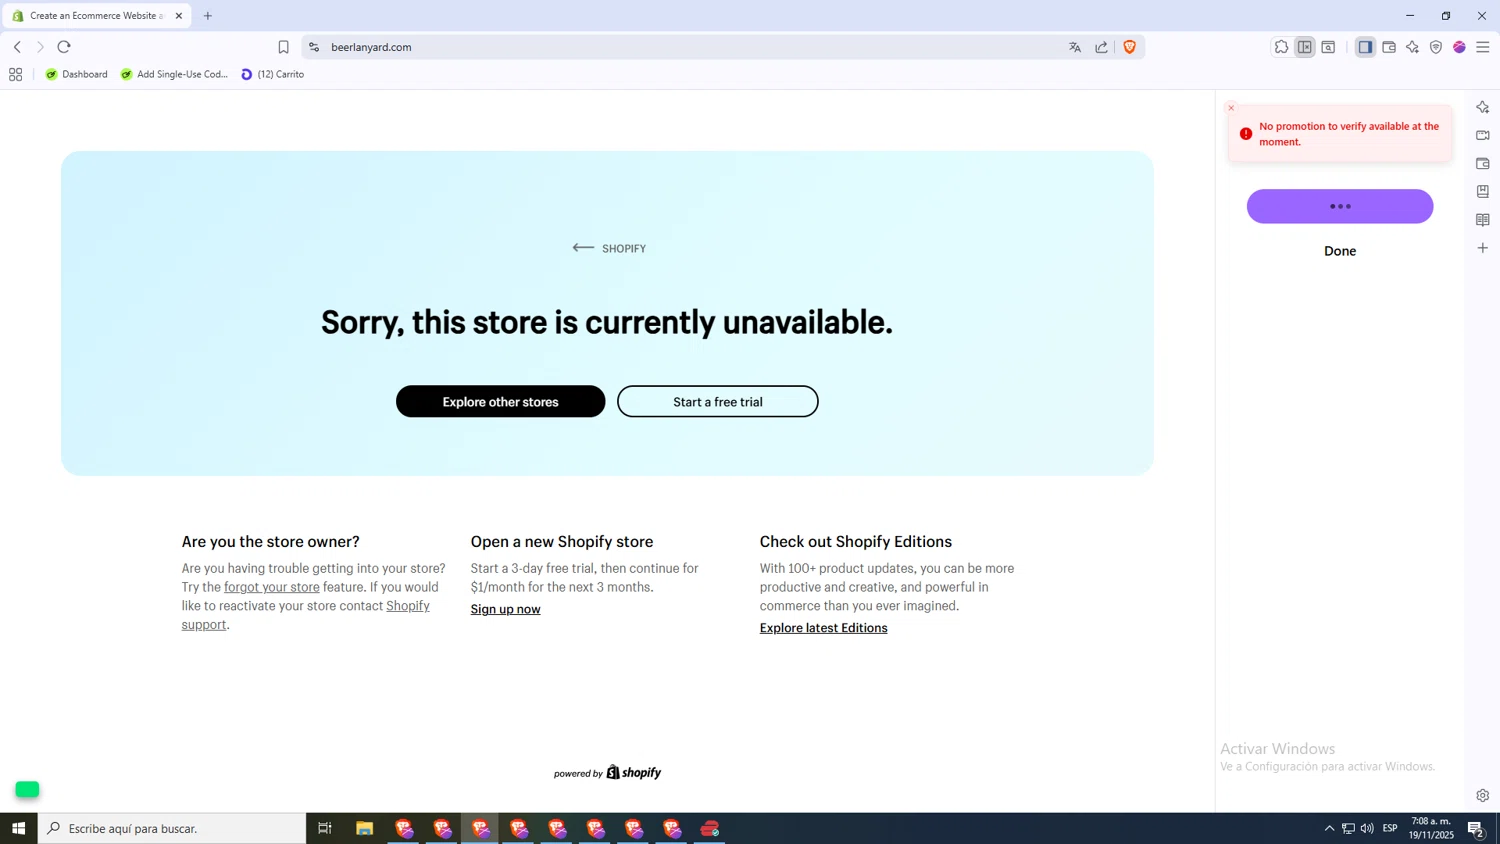Open the tab search icon
Viewport: 1500px width, 844px height.
click(1328, 47)
